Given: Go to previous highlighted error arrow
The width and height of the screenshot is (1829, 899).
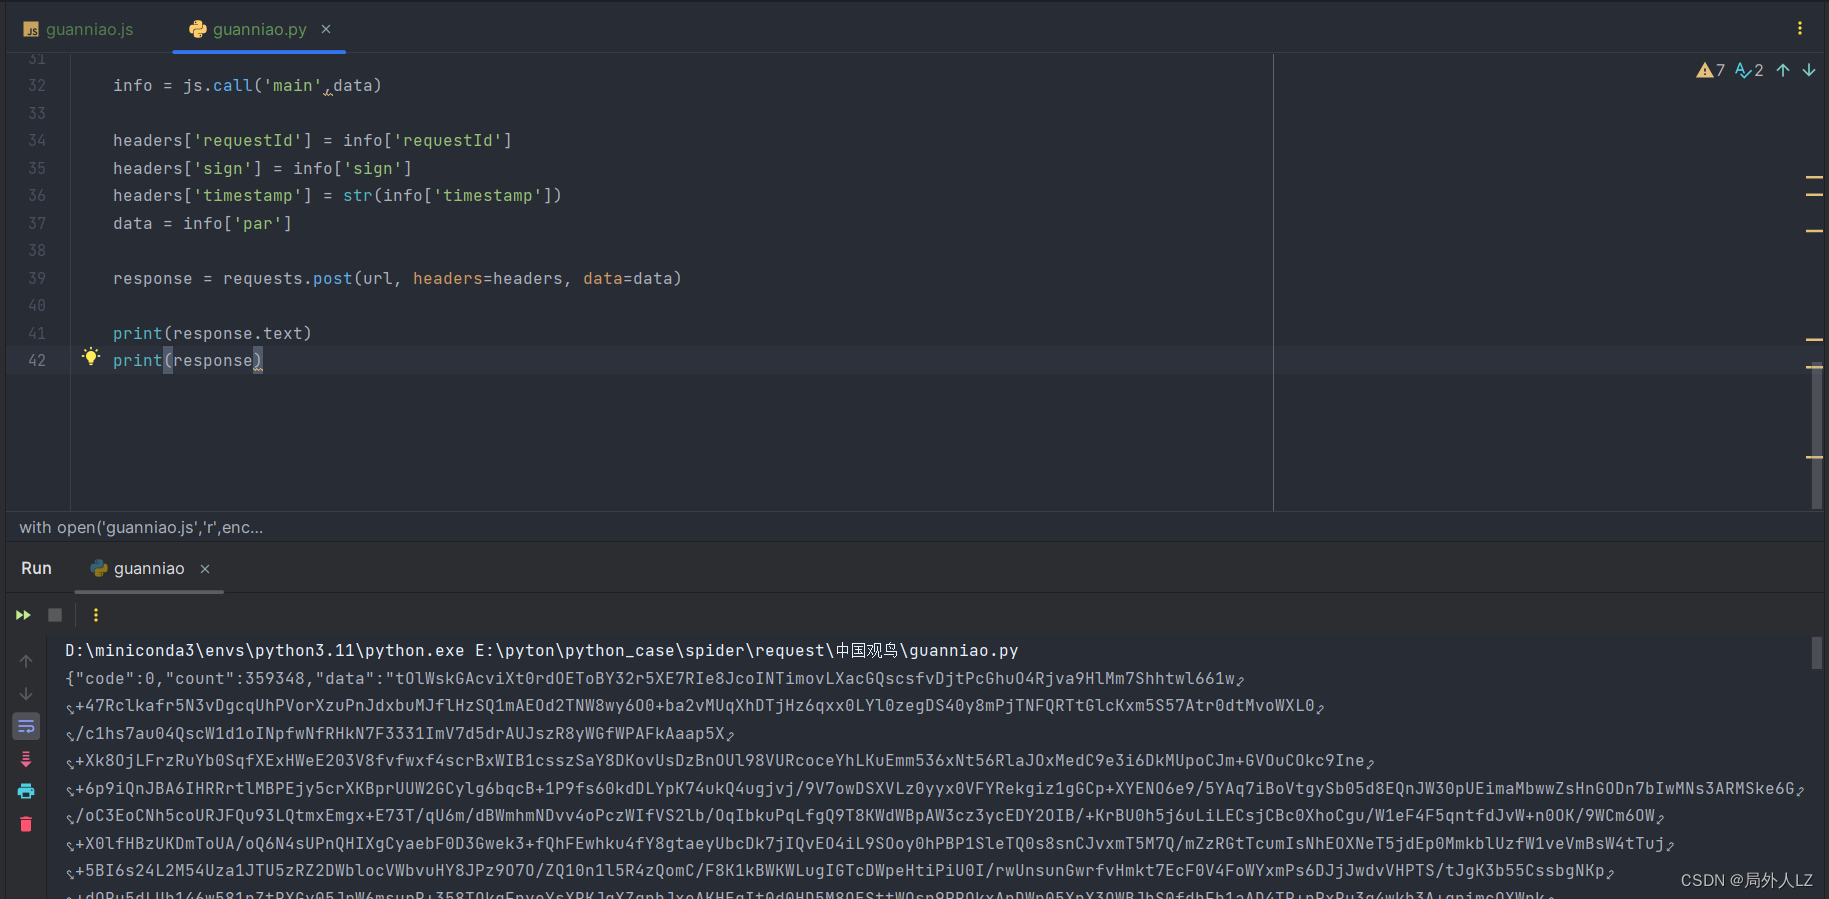Looking at the screenshot, I should pyautogui.click(x=1783, y=70).
